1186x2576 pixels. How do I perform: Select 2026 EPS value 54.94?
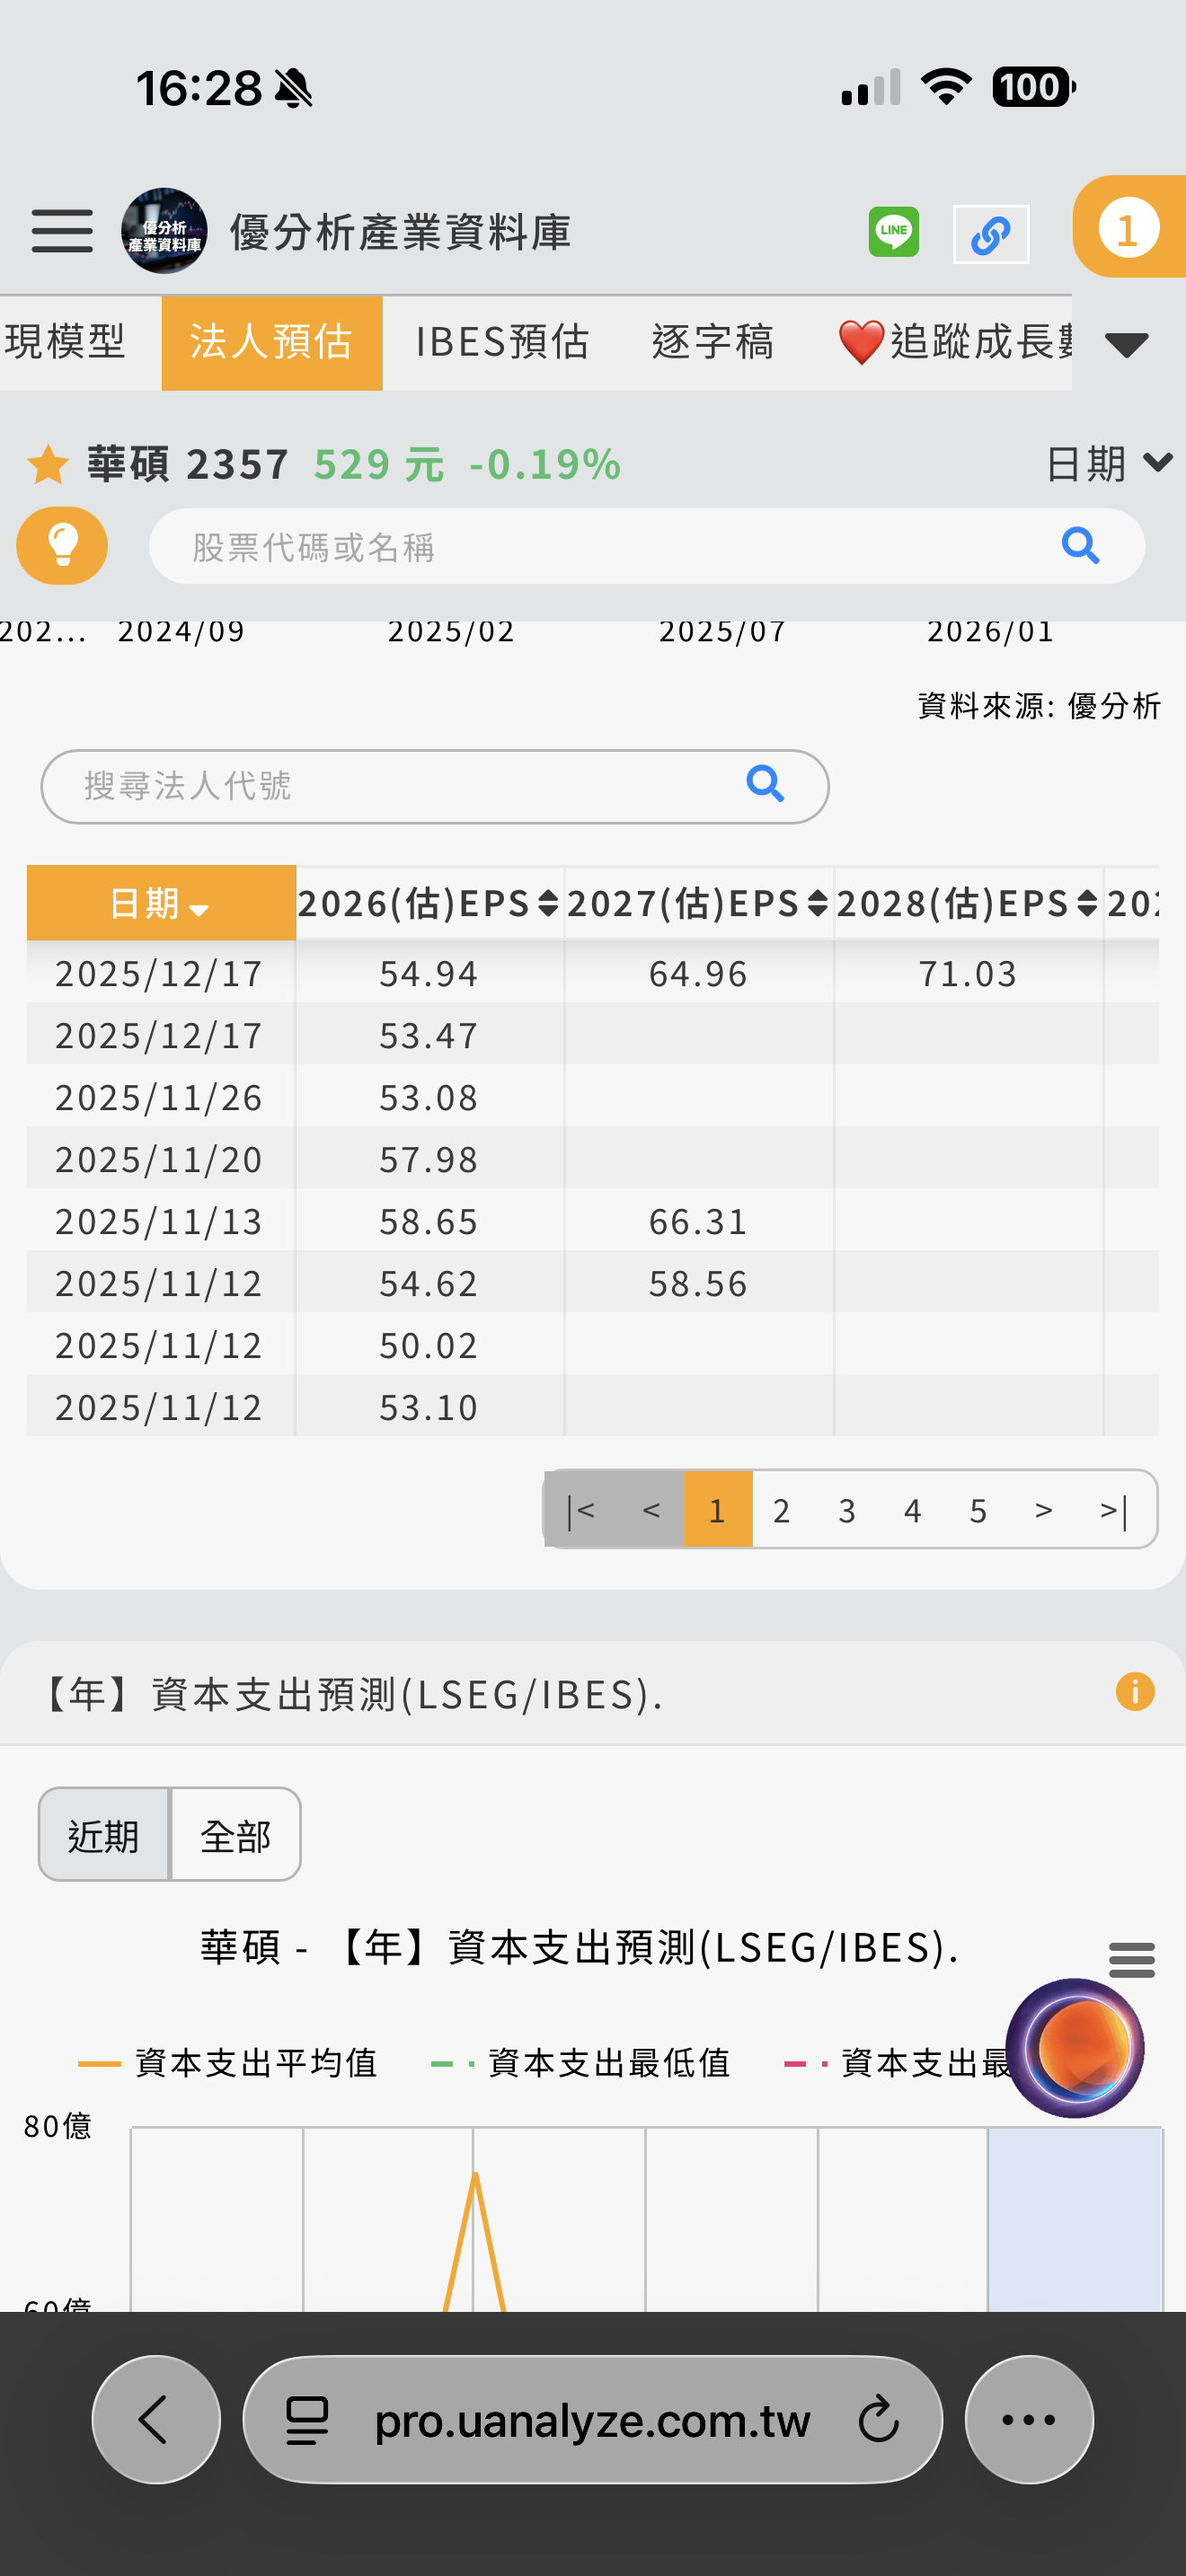[429, 973]
